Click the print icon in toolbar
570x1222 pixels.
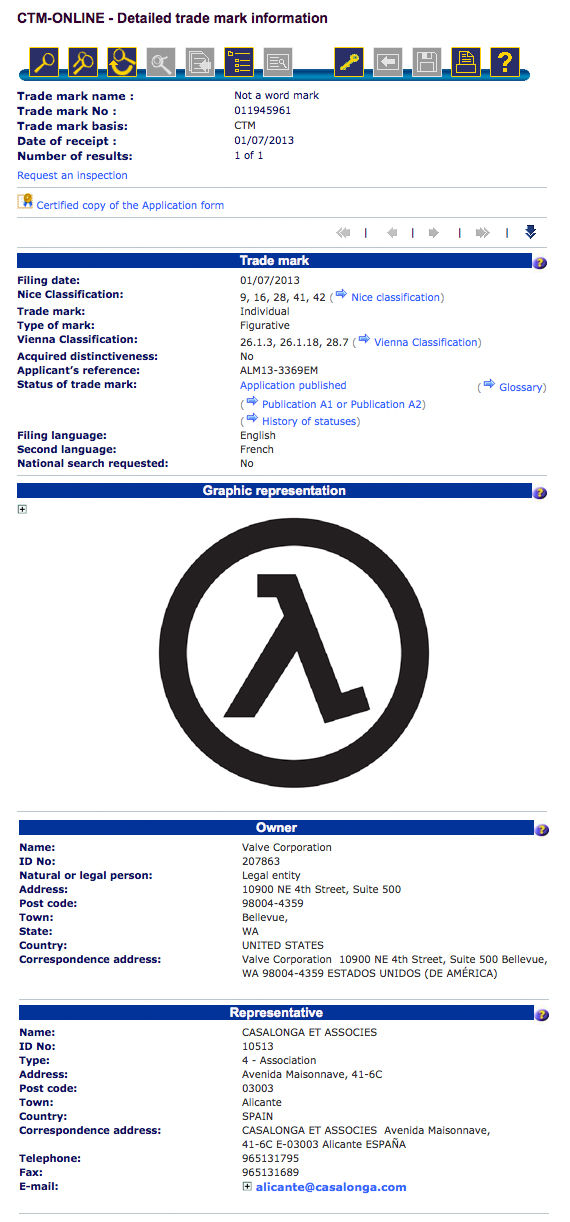point(466,63)
